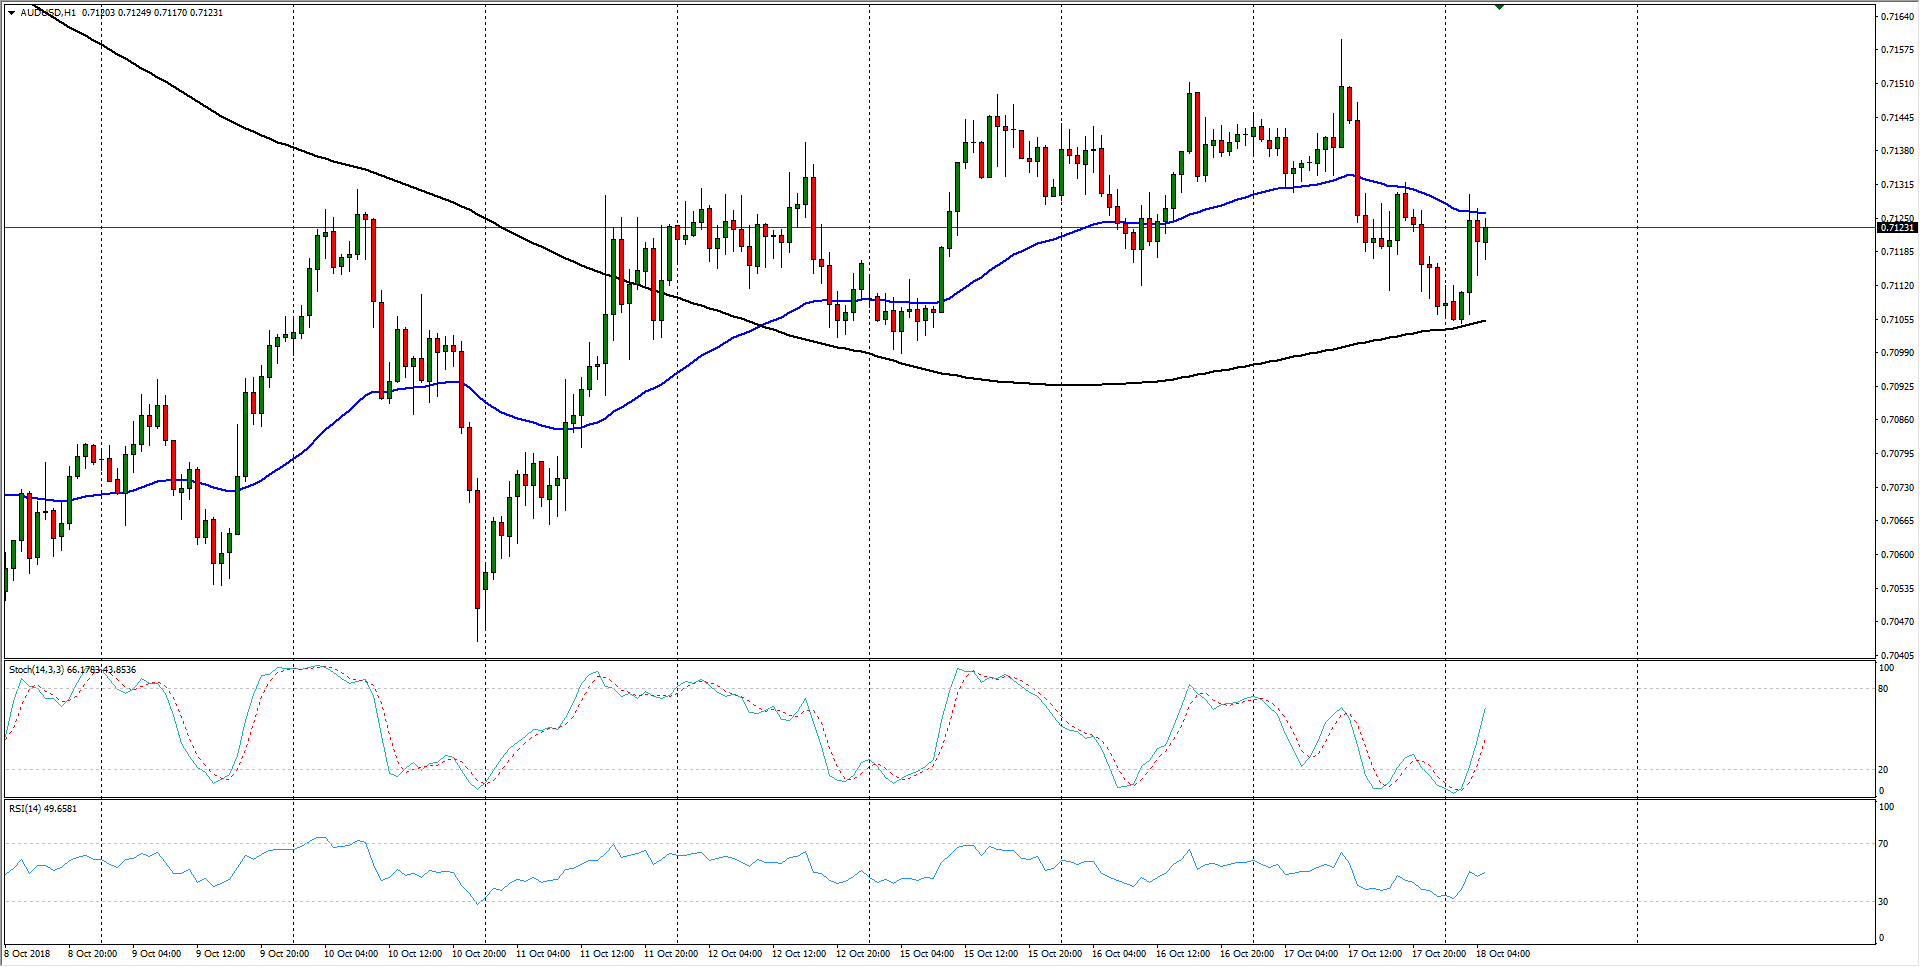The image size is (1920, 967).
Task: Click the highlighted 0.71231 current price label
Action: tap(1897, 228)
